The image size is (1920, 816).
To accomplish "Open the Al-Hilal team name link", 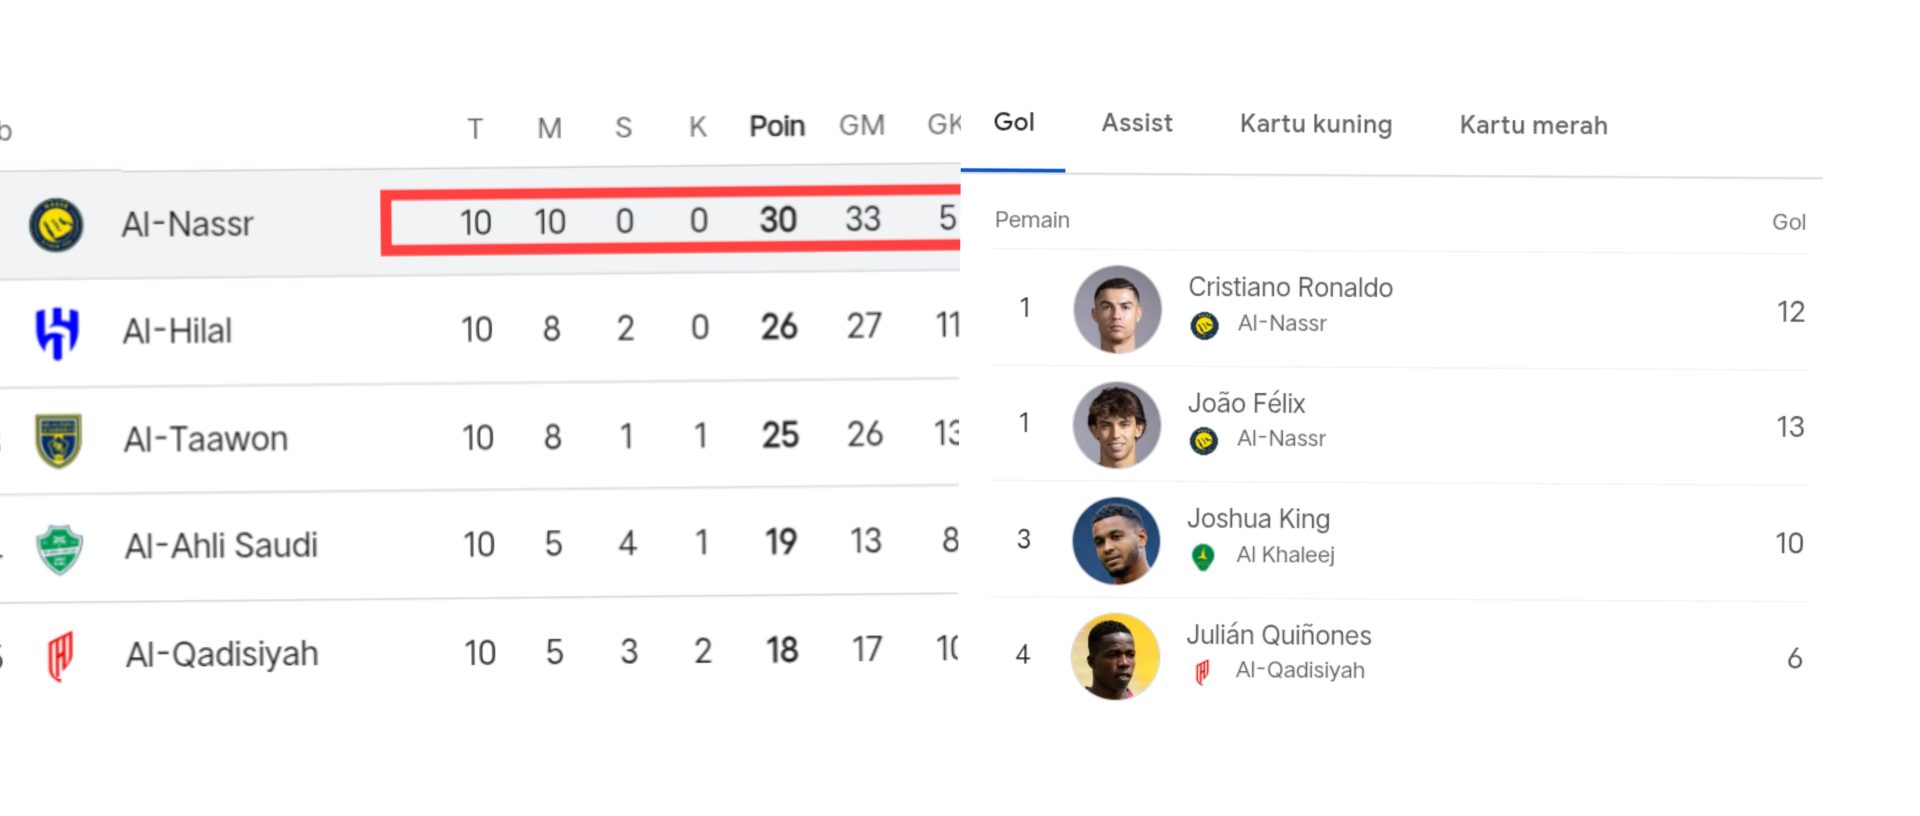I will [x=177, y=331].
